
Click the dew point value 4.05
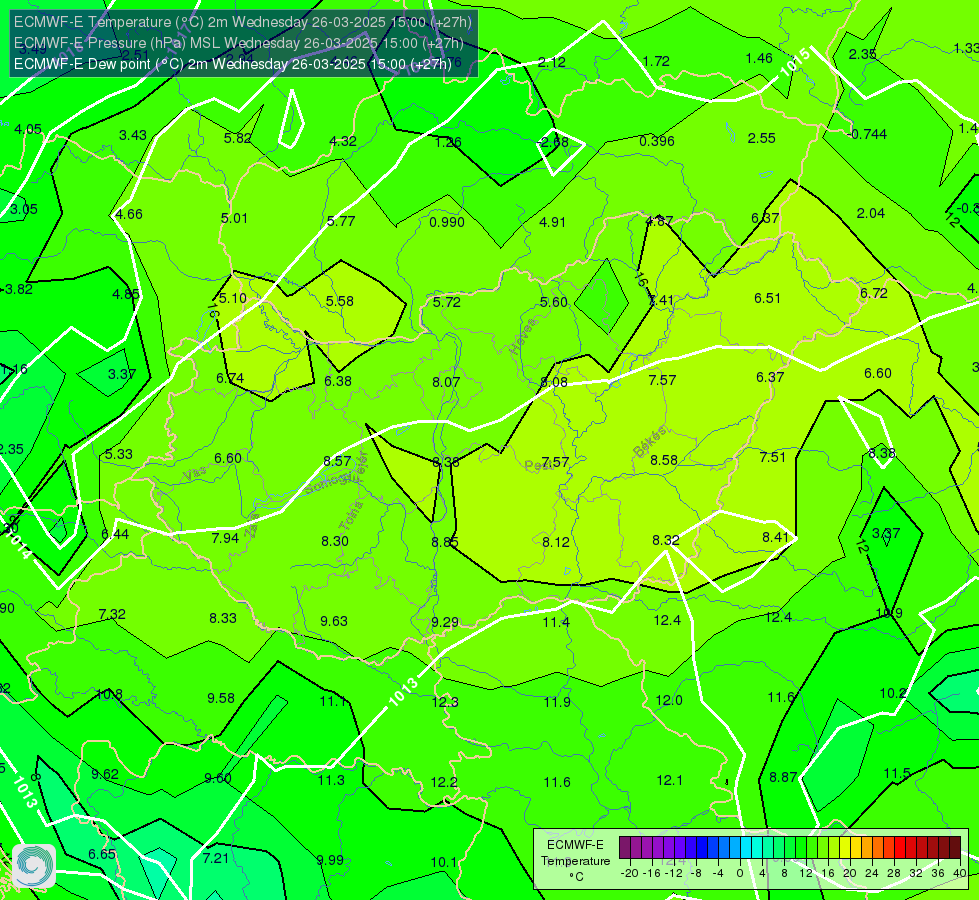(x=27, y=129)
